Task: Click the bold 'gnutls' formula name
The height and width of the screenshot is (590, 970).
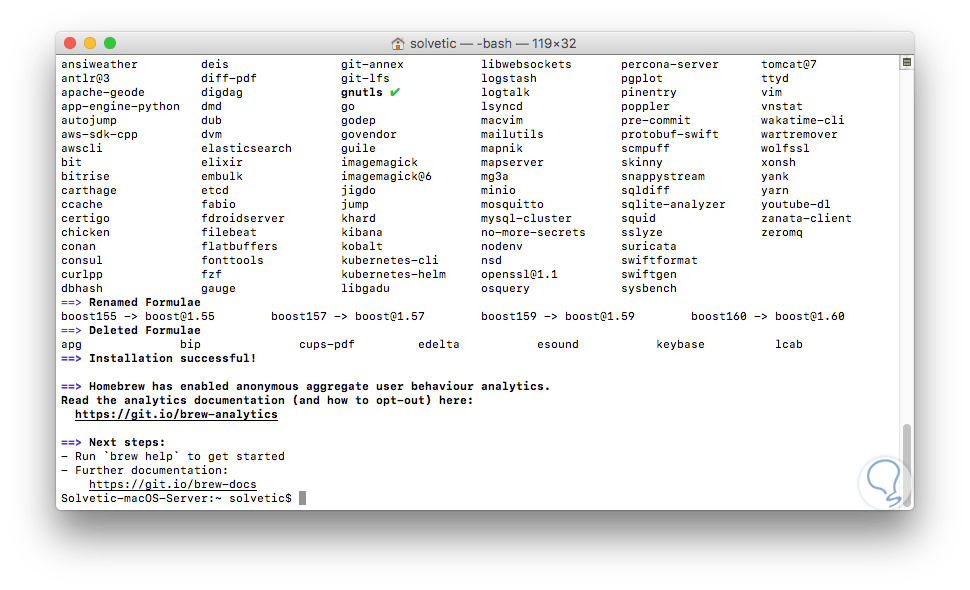Action: [x=362, y=92]
